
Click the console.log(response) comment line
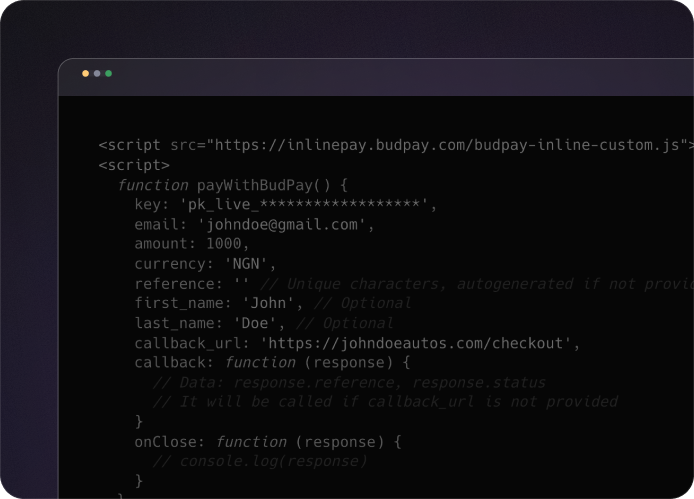pos(260,461)
